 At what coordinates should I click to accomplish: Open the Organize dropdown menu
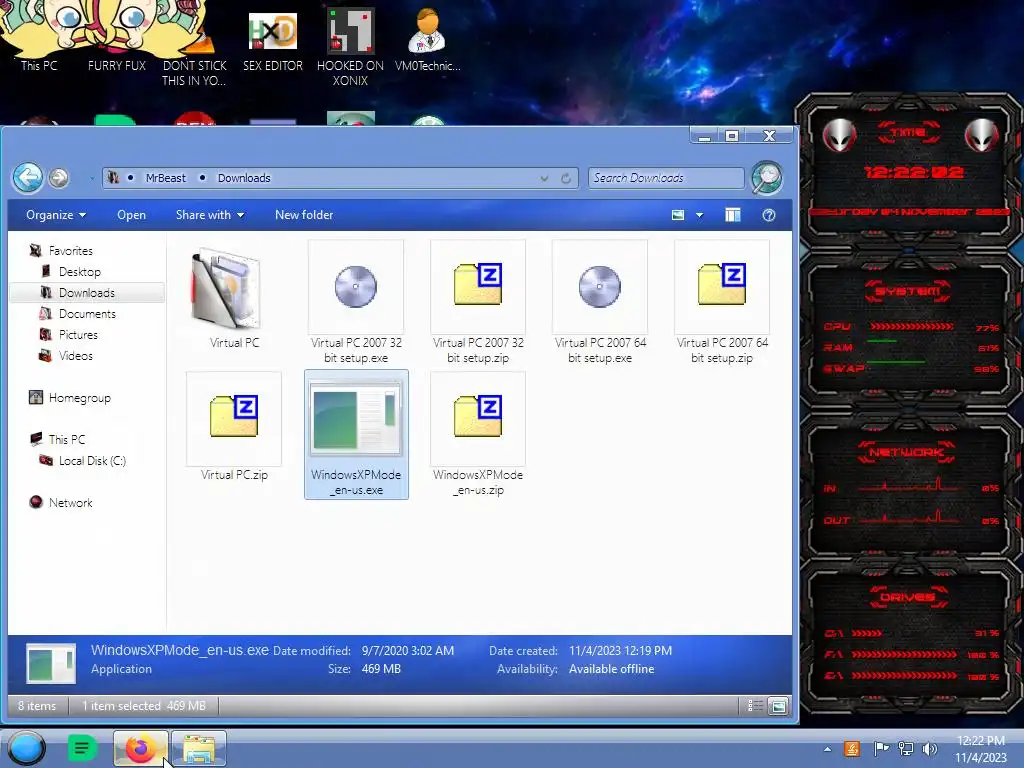point(56,215)
